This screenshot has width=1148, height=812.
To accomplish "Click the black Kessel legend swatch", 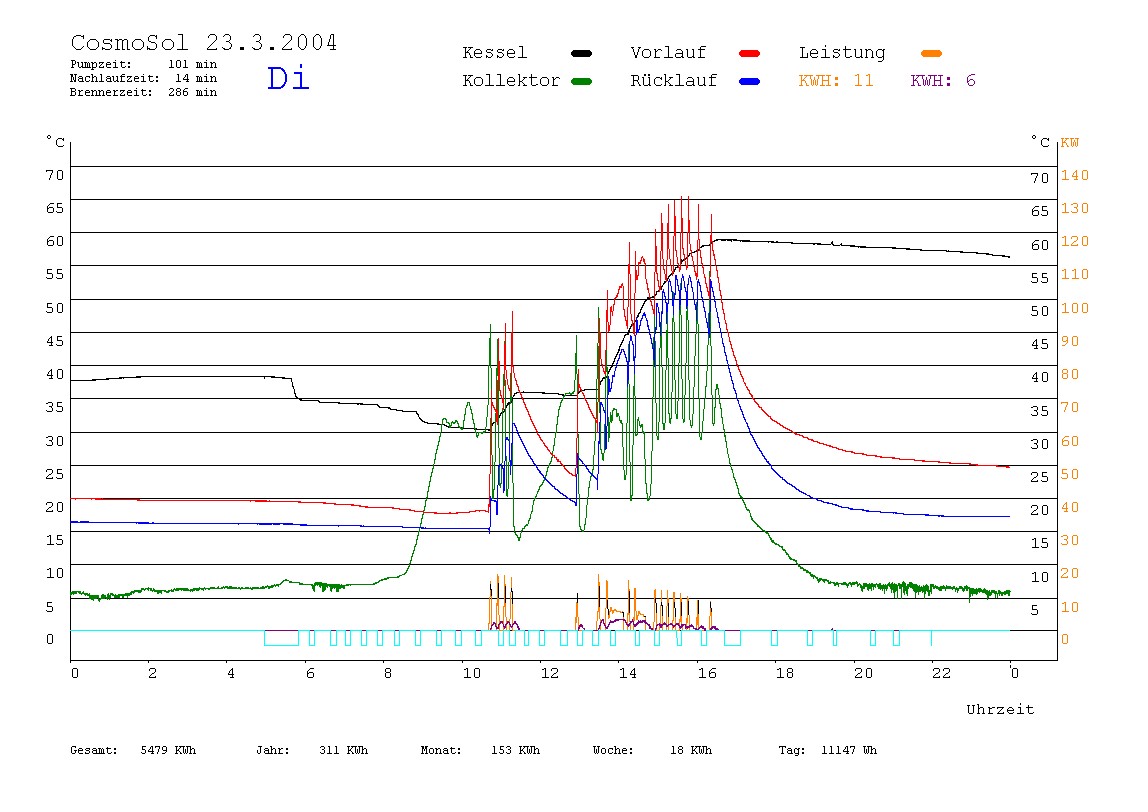I will point(581,53).
